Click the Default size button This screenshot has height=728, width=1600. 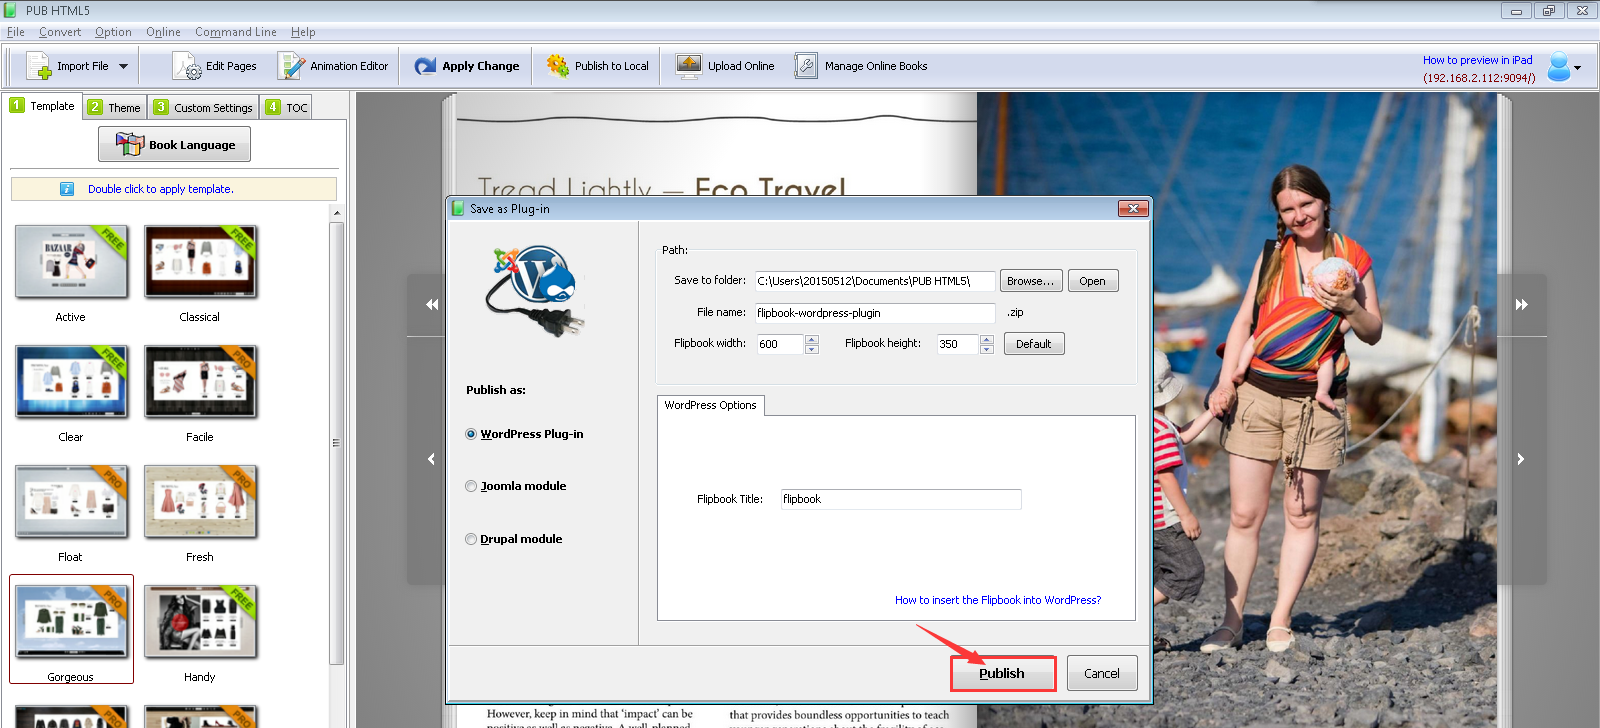click(x=1034, y=344)
